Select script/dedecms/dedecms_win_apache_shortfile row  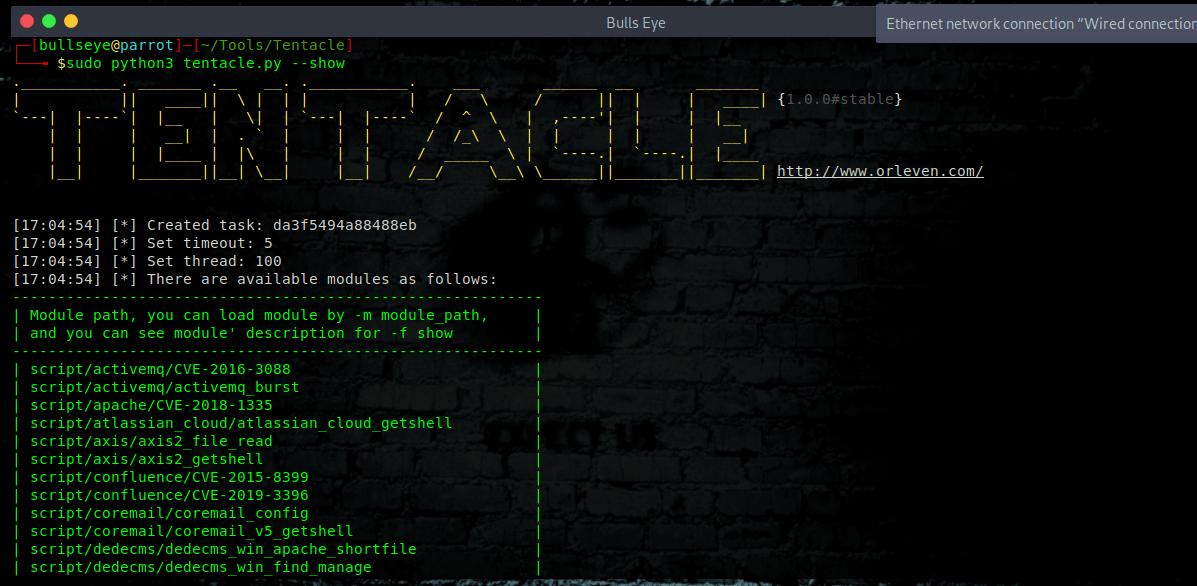223,549
